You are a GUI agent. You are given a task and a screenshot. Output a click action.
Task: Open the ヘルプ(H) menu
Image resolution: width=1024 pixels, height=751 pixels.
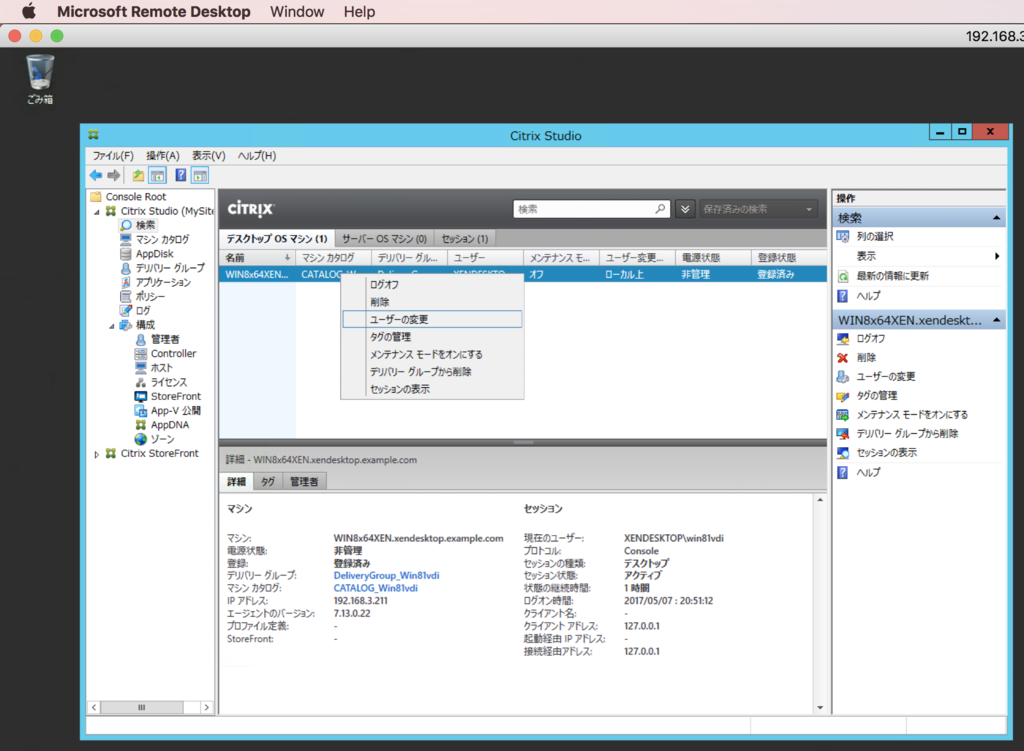click(x=256, y=155)
